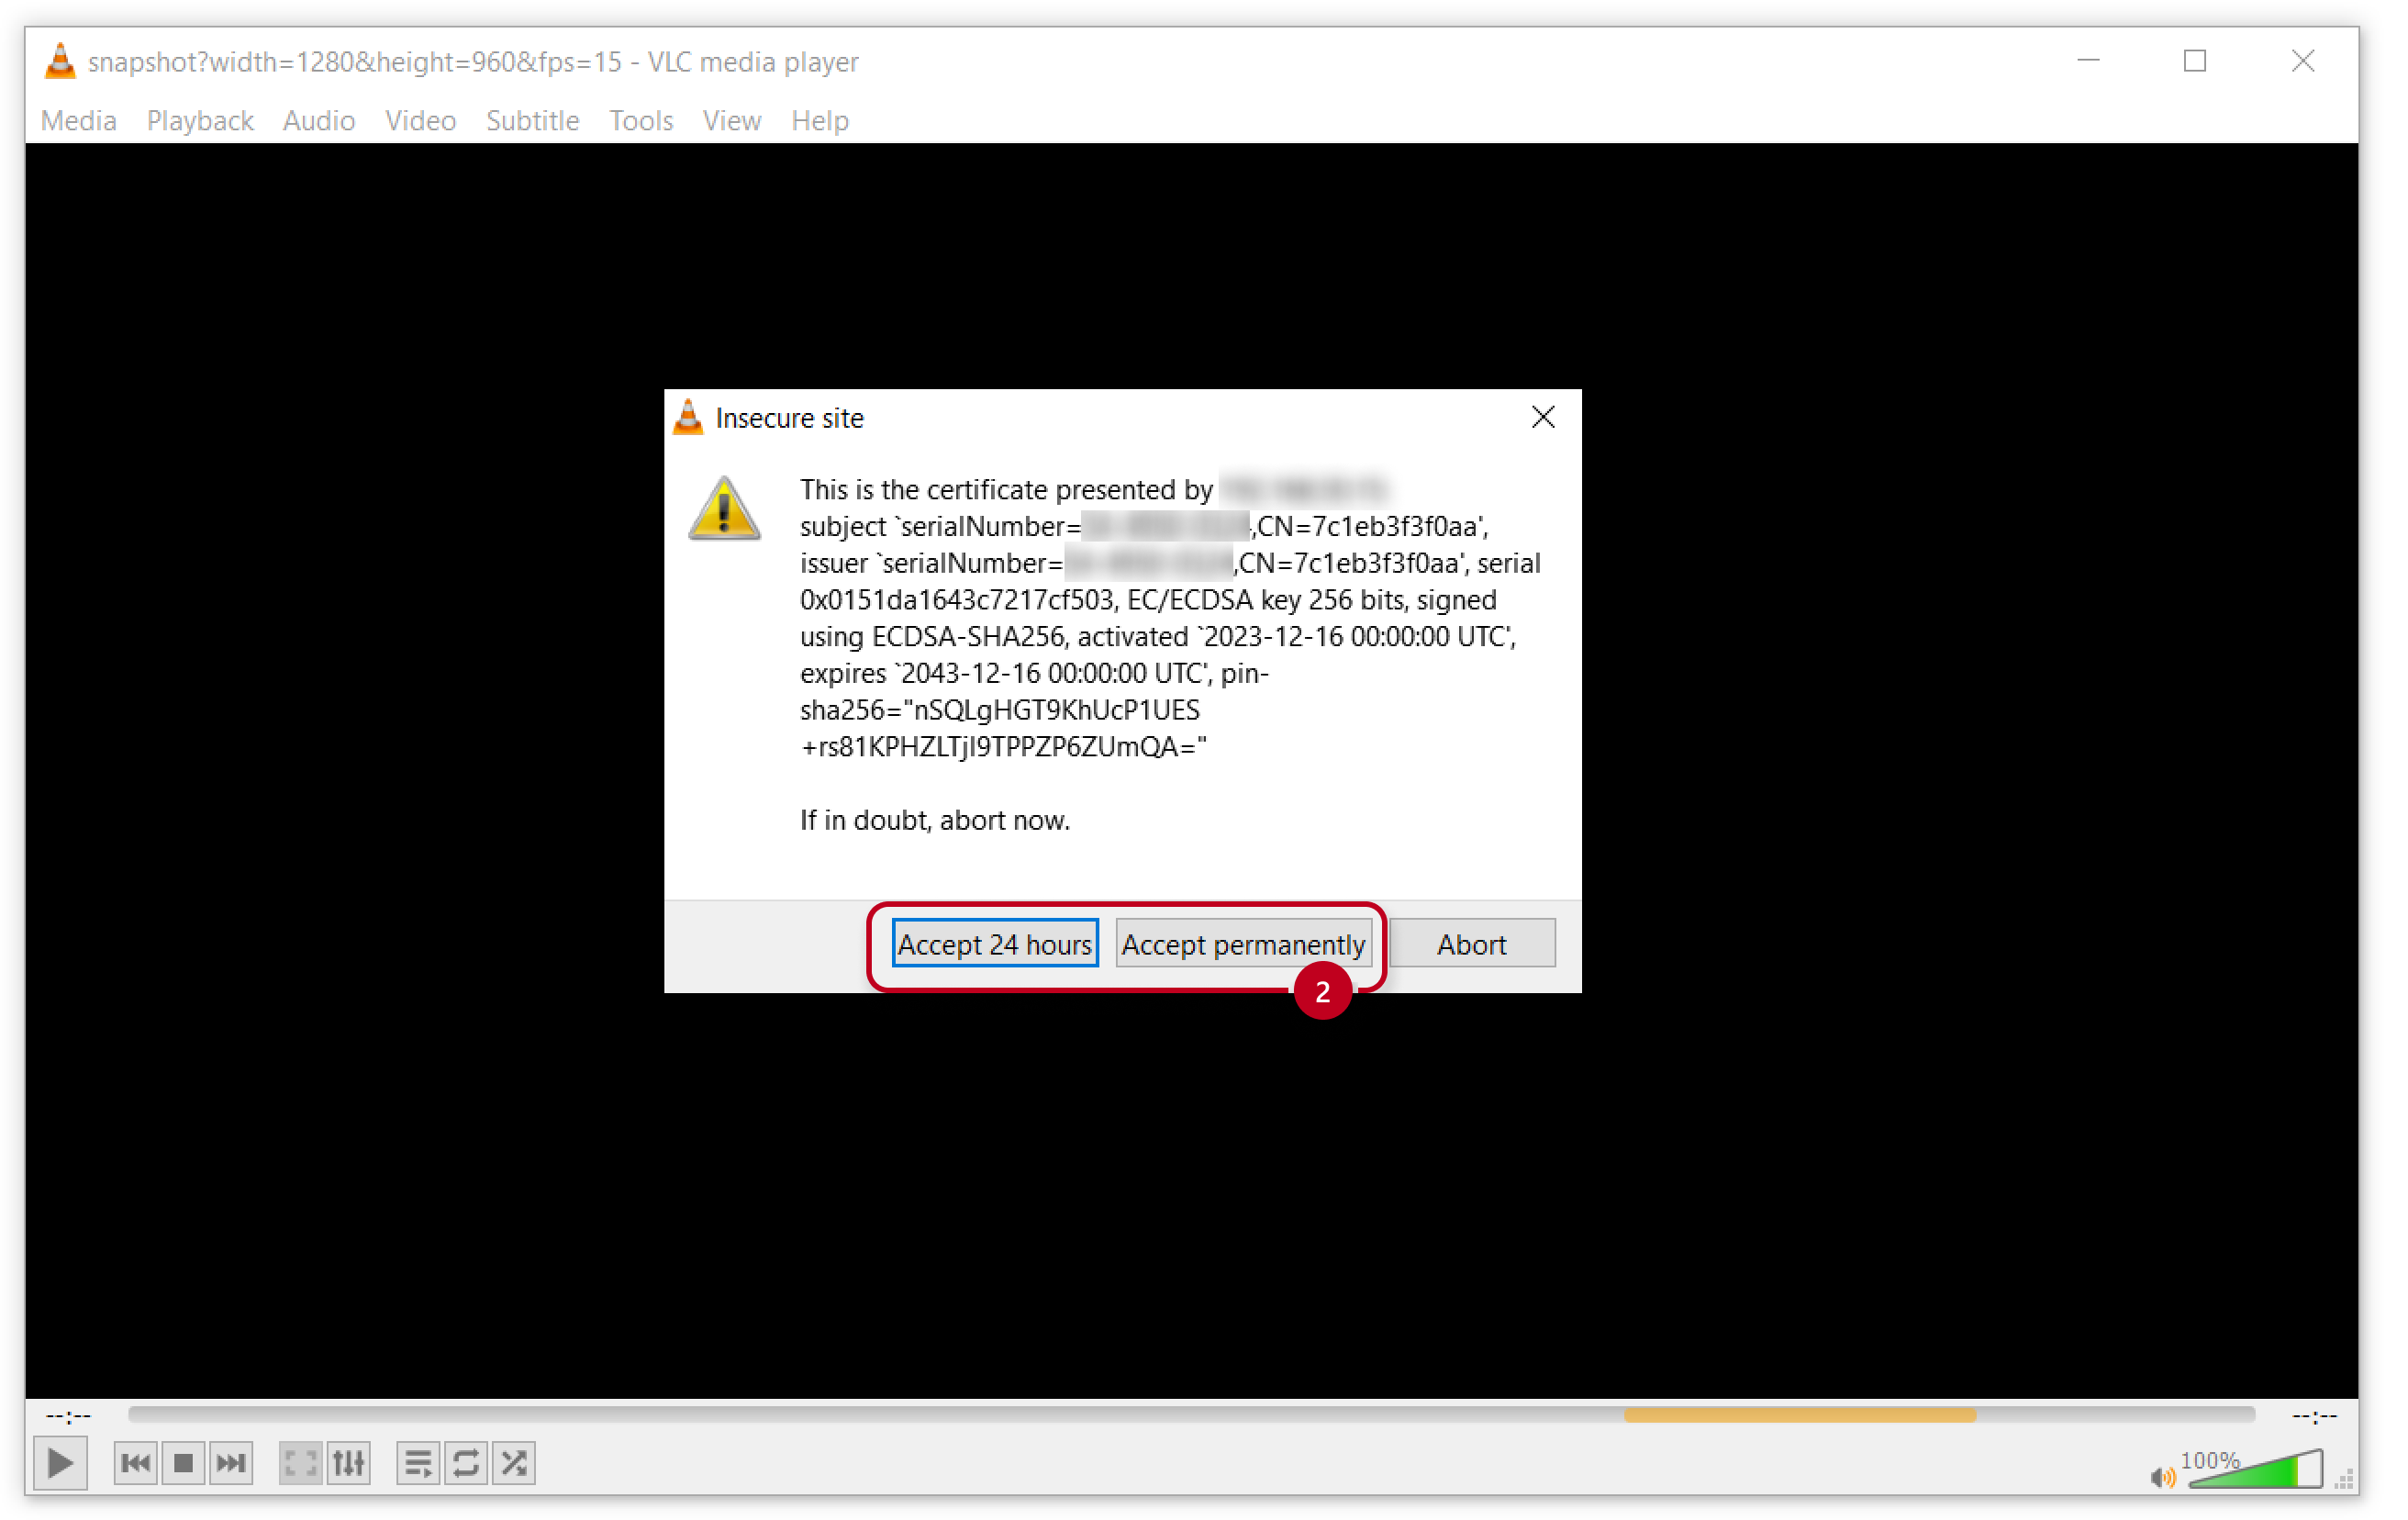Toggle the playlist view icon
The image size is (2408, 1520).
pos(418,1463)
